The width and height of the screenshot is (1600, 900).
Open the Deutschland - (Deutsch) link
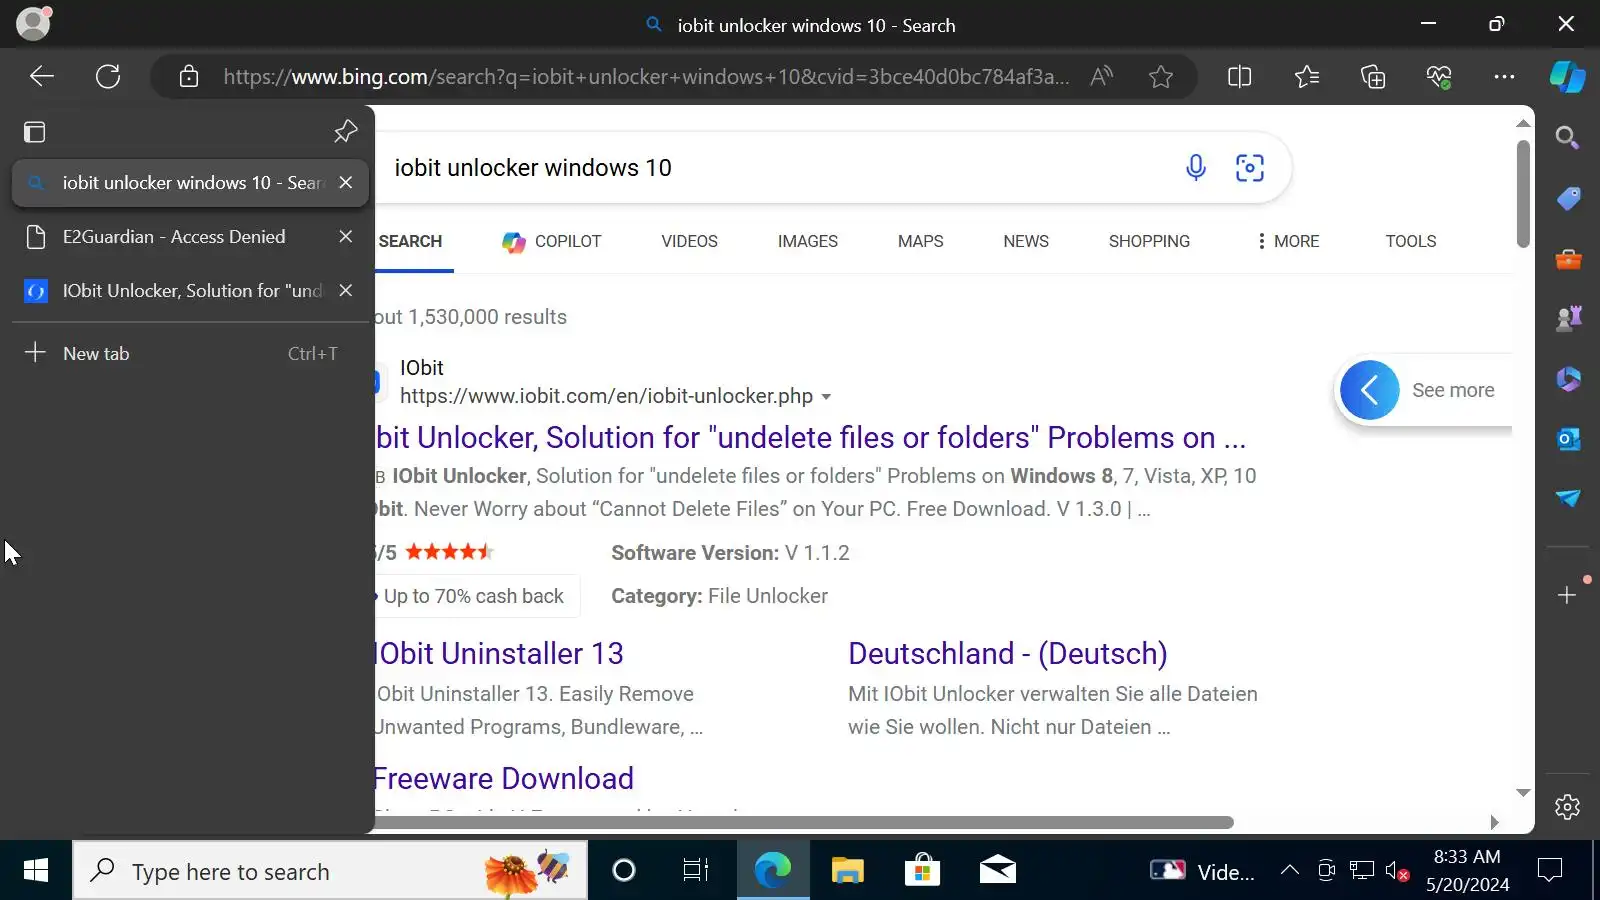[1007, 653]
